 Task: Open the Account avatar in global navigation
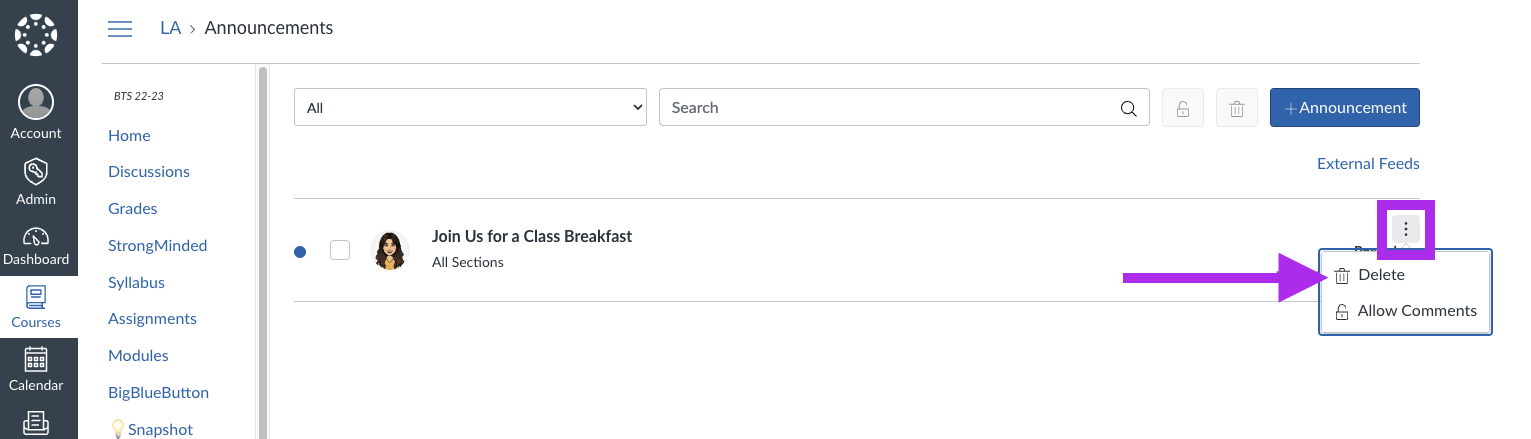[36, 102]
